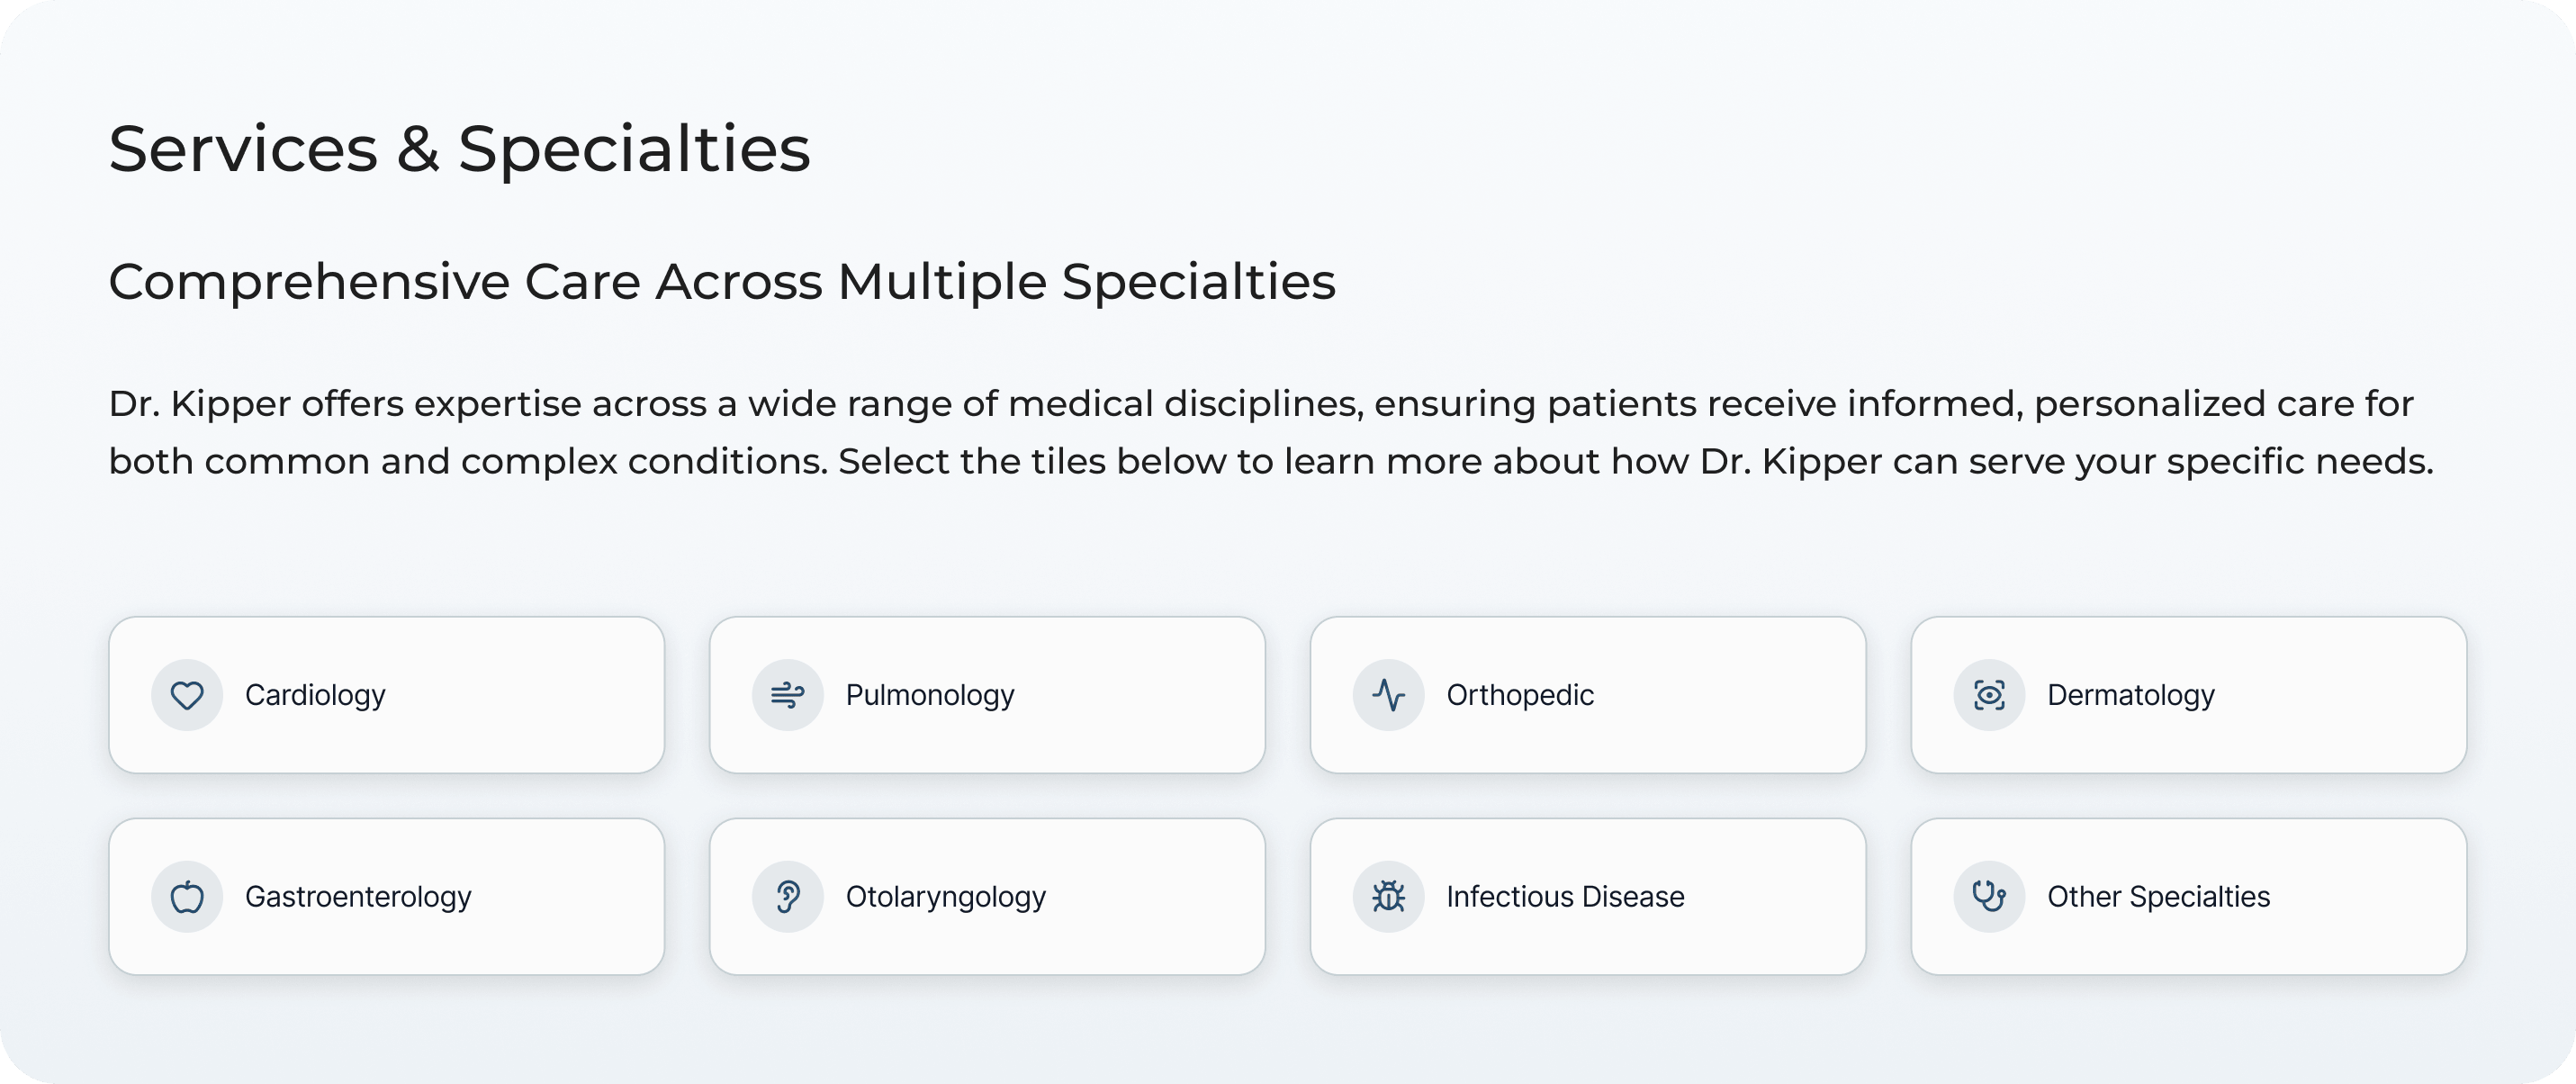Select the Infectious Disease label

(1565, 897)
